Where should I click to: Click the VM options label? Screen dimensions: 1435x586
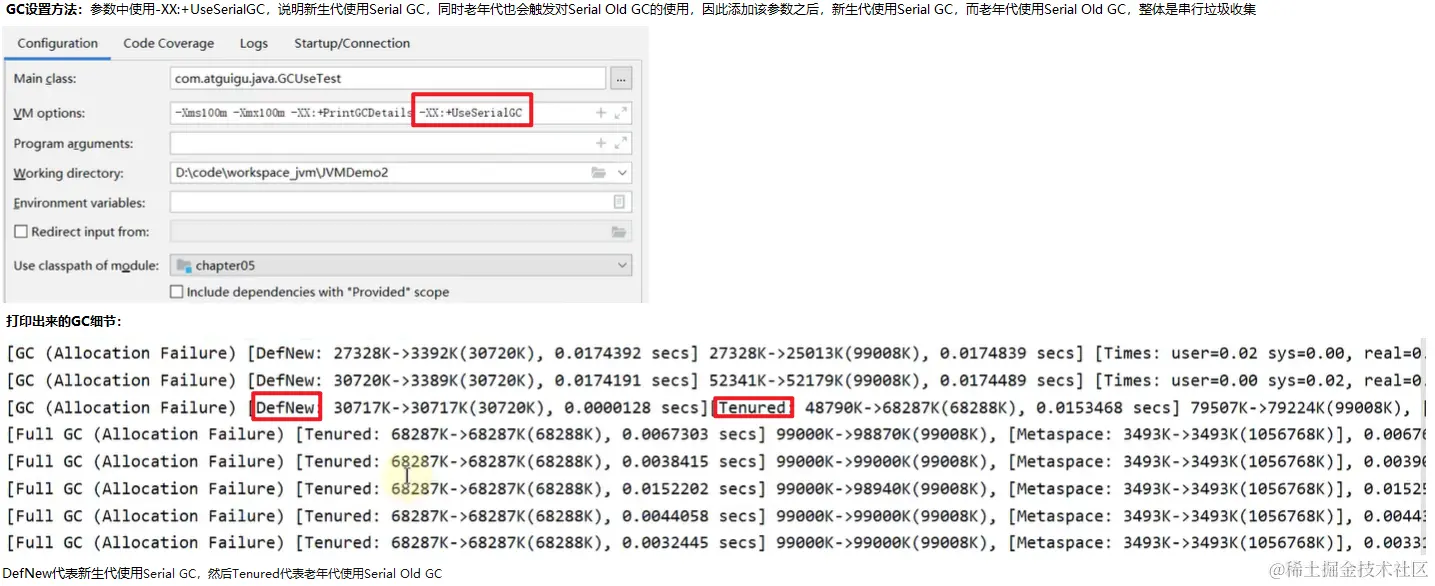[x=49, y=114]
